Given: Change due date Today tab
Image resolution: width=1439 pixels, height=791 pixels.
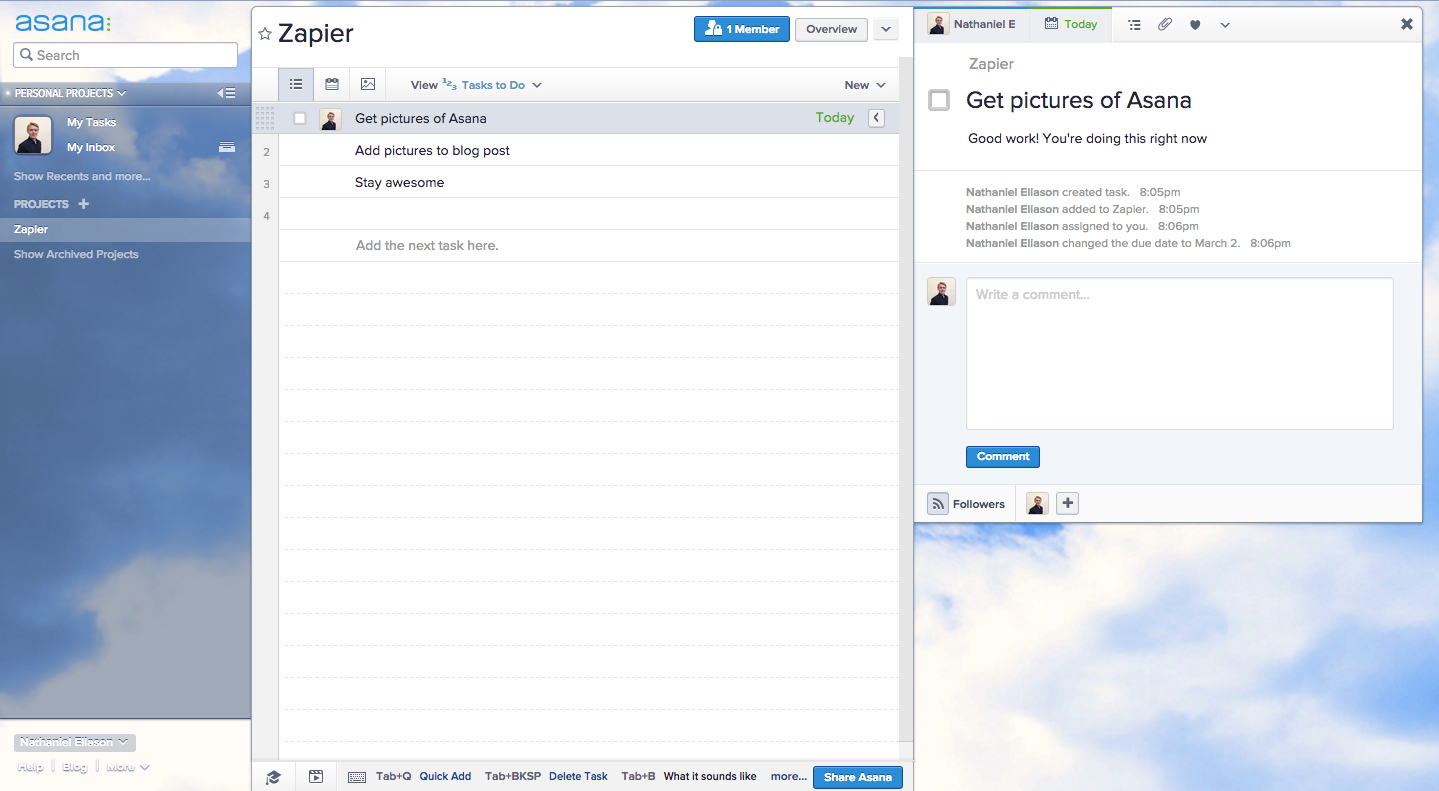Looking at the screenshot, I should point(1071,24).
